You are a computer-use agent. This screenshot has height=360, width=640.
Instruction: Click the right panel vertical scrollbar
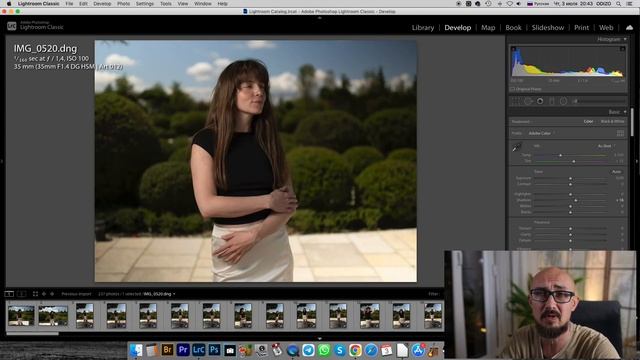pos(632,122)
